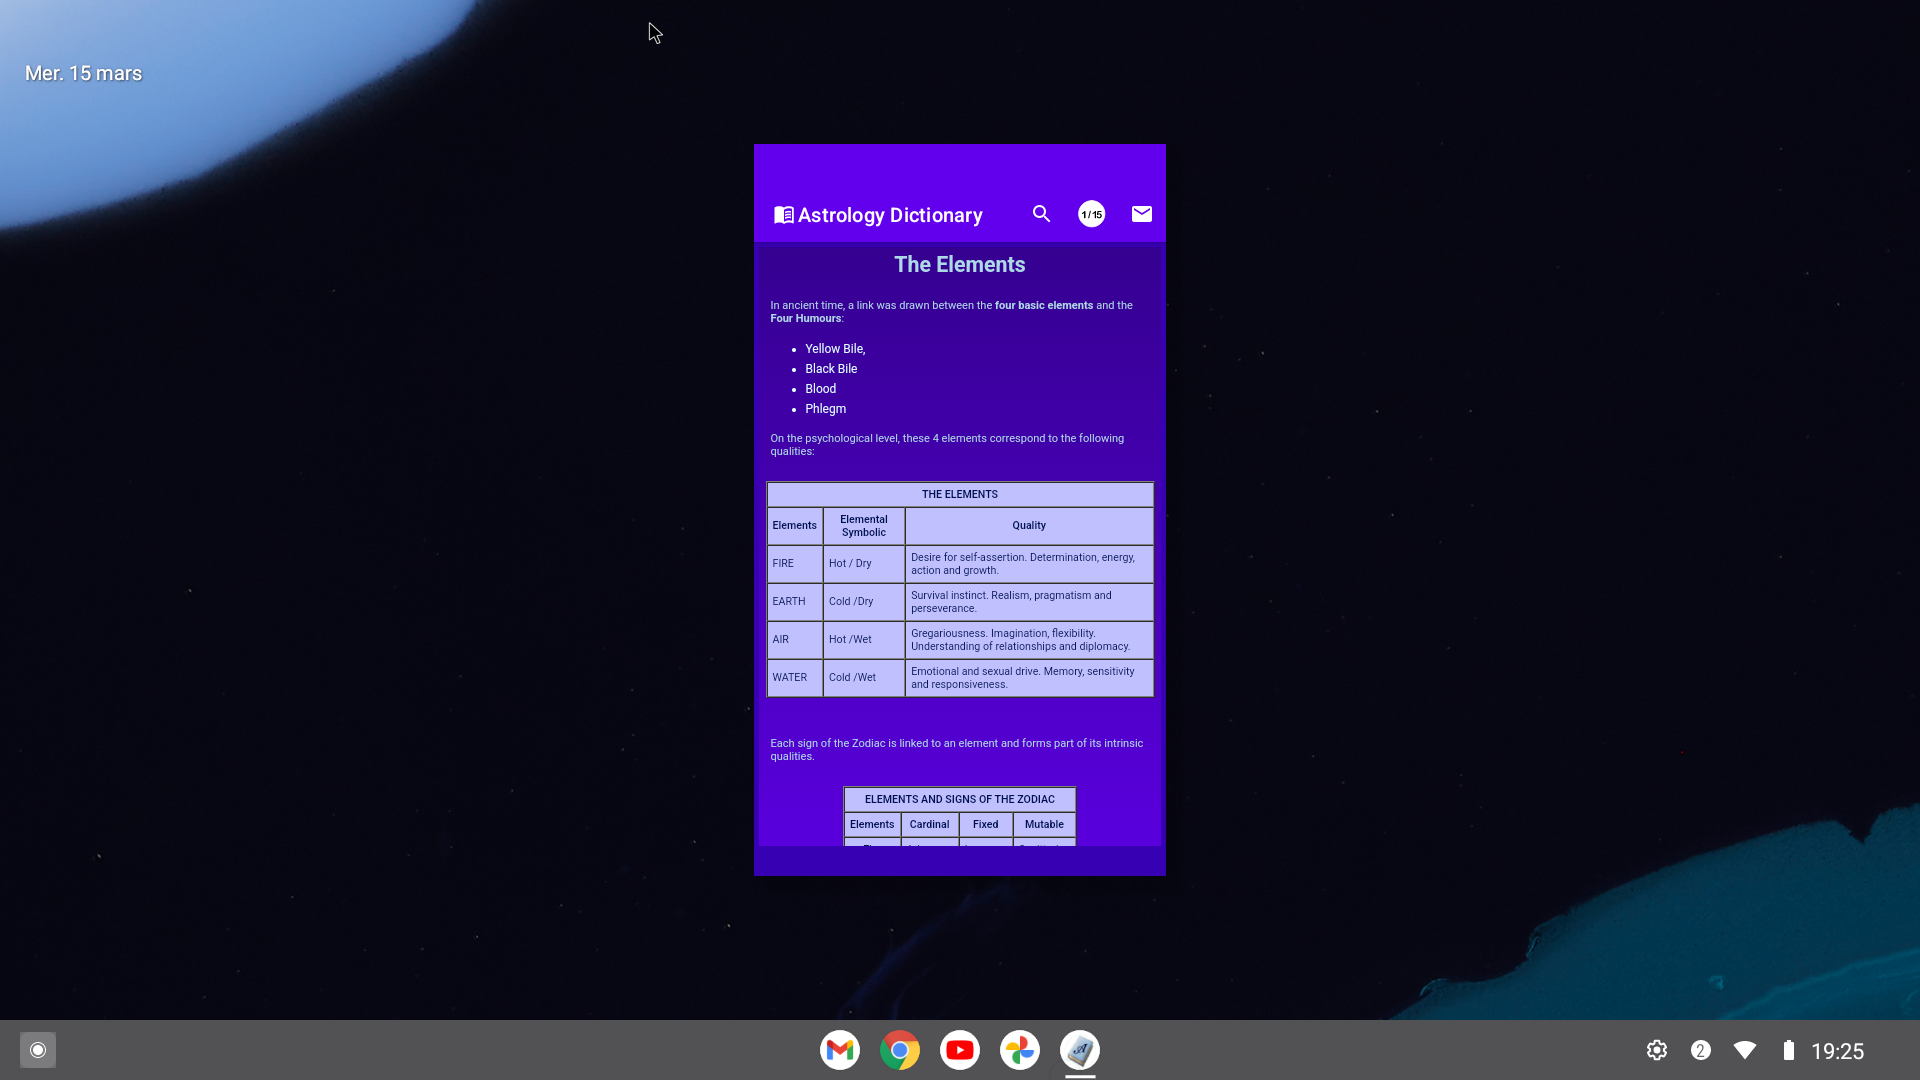Click the Astrology Dictionary title

click(890, 215)
